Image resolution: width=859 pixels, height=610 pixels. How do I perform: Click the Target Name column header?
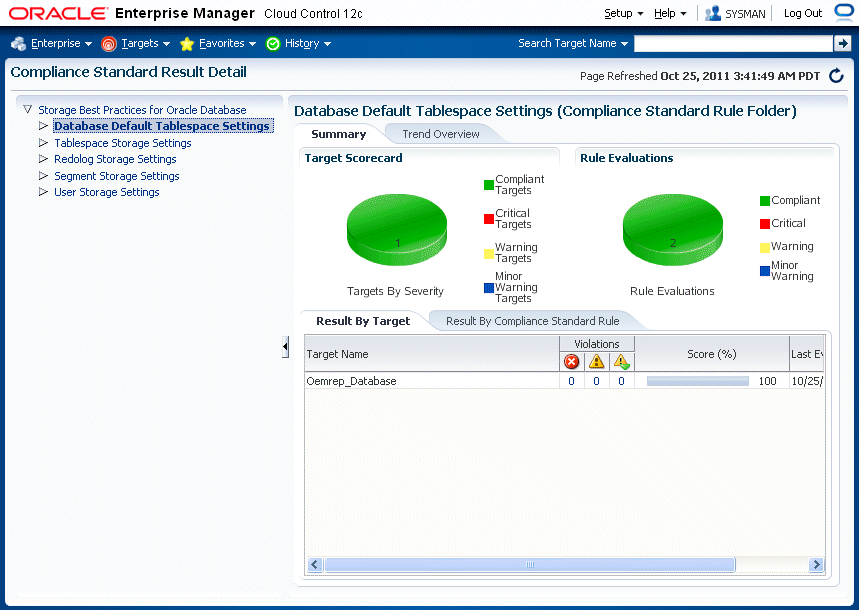coord(432,354)
